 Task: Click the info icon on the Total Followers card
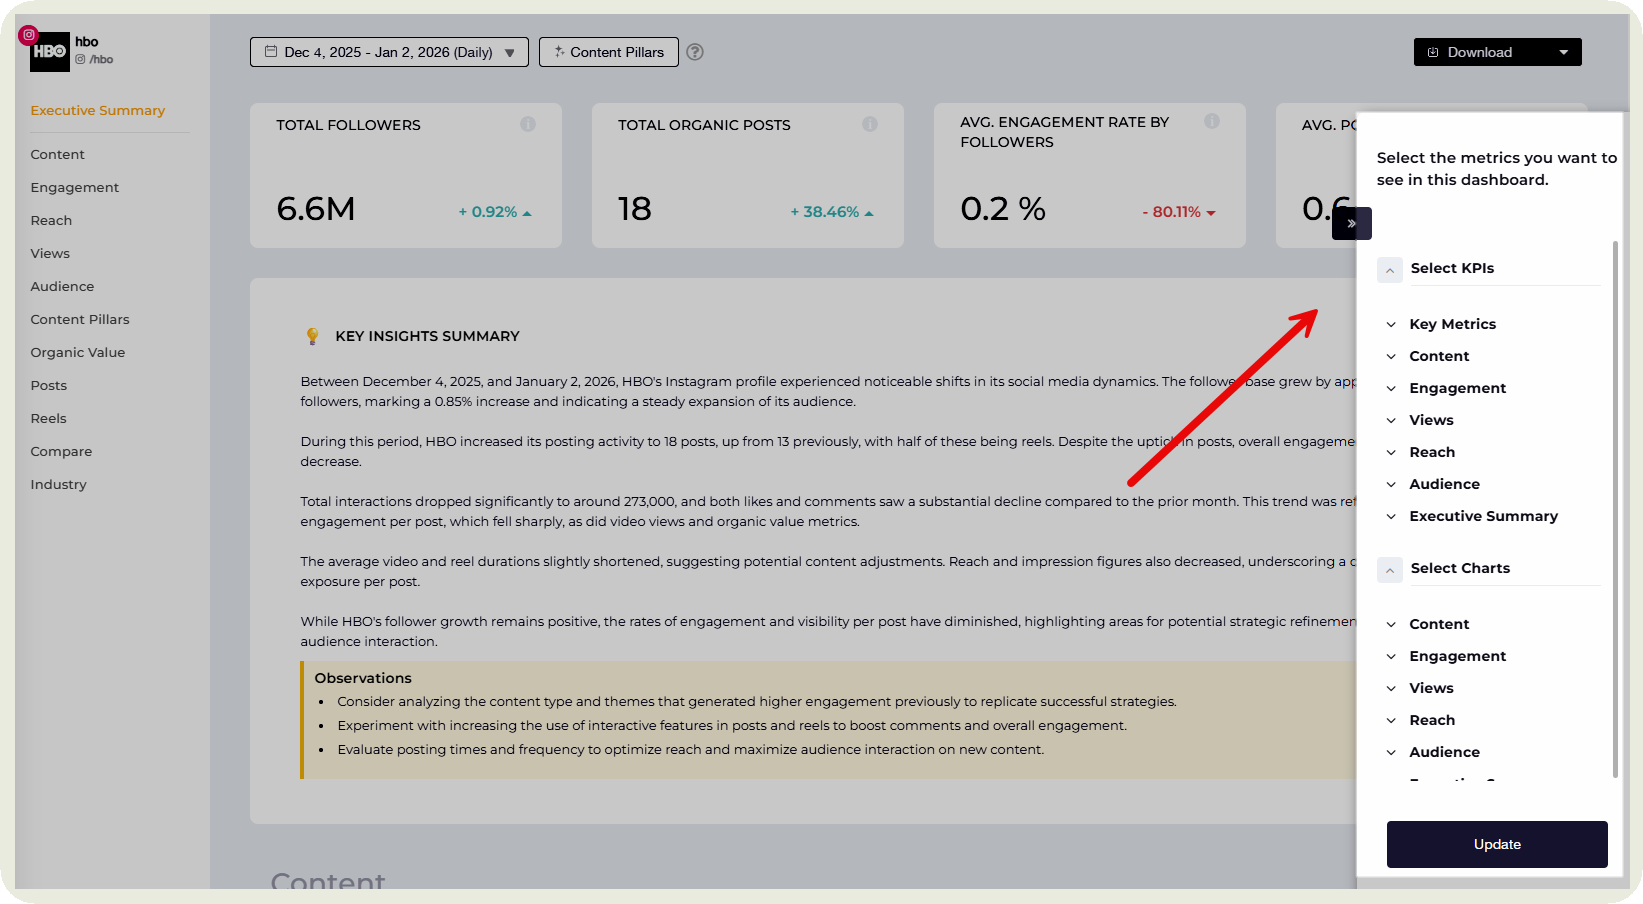pyautogui.click(x=528, y=125)
